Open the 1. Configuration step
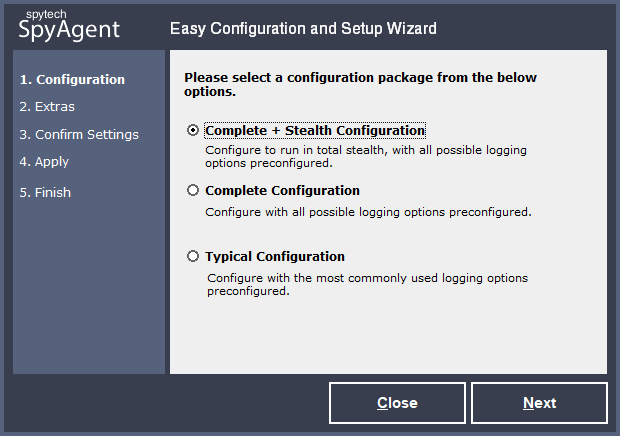This screenshot has width=620, height=436. [72, 80]
